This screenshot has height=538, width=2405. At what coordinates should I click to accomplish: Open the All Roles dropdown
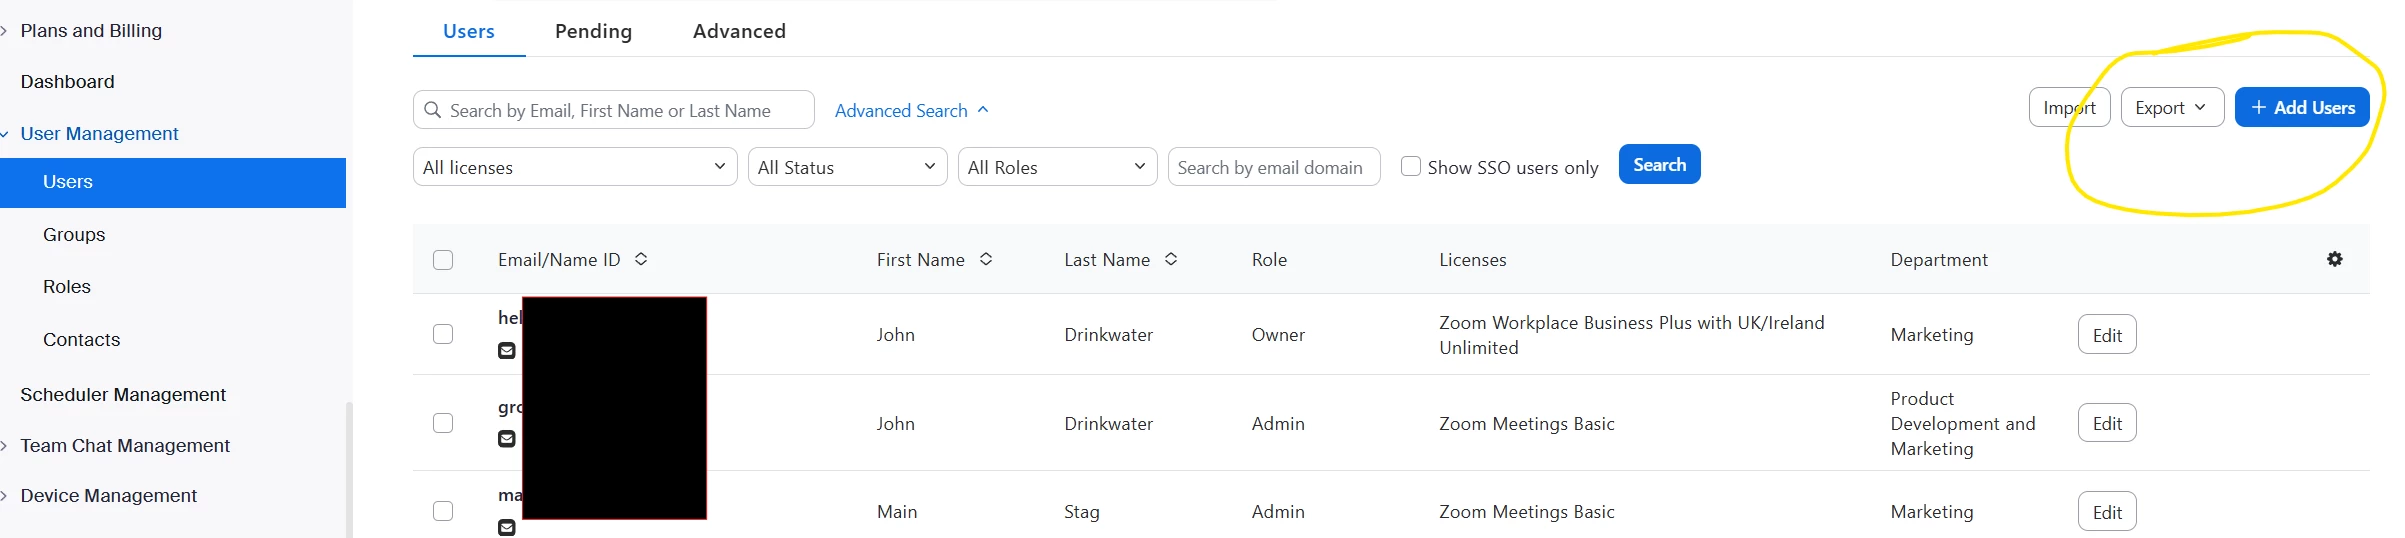1056,167
